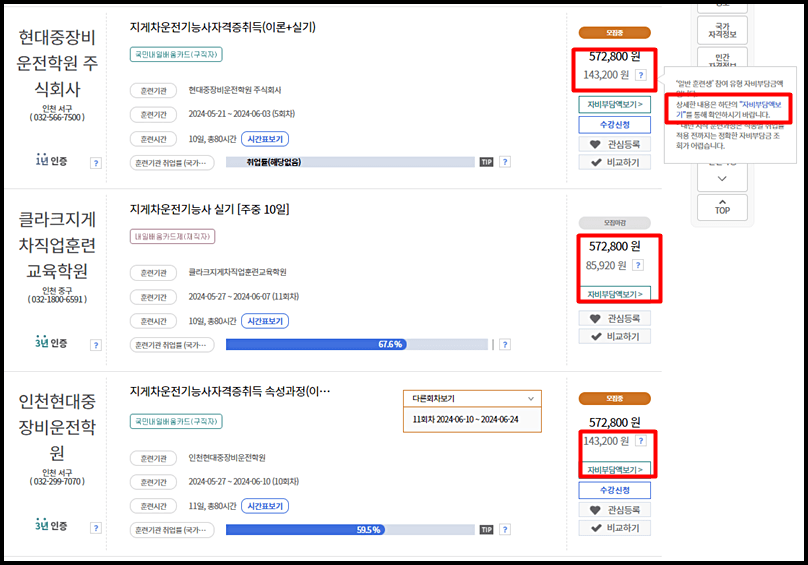Toggle 관심등록 heart for 클라크지게차 course
Screen dimensions: 808x565
[615, 318]
